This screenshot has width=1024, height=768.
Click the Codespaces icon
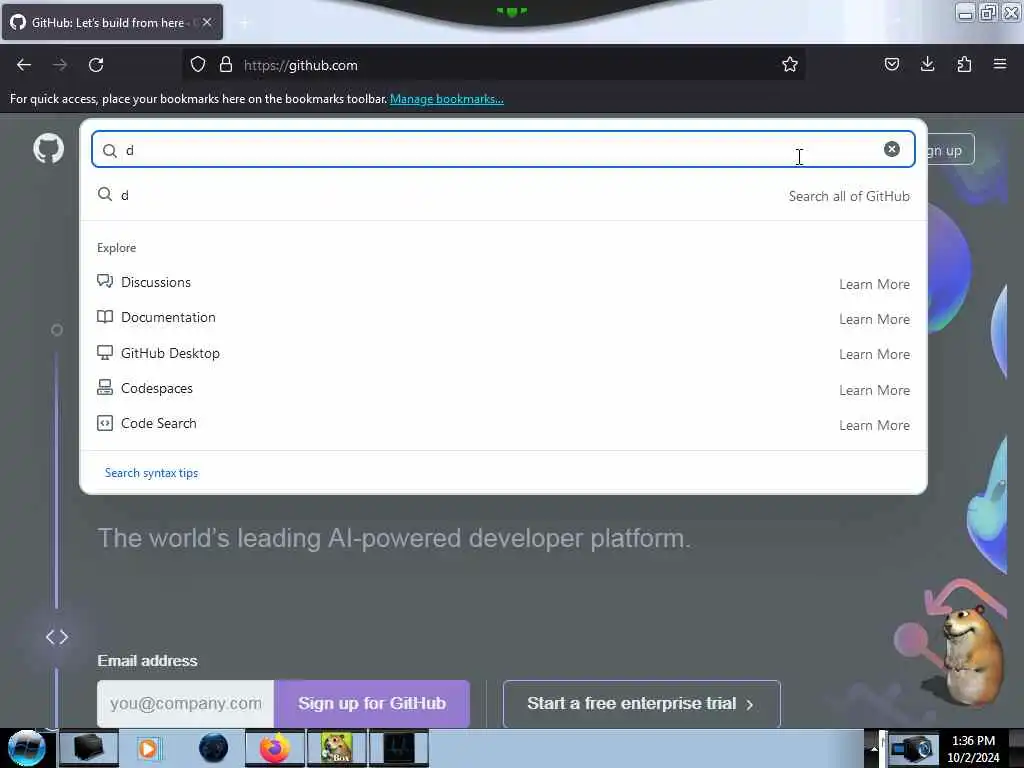pyautogui.click(x=104, y=387)
